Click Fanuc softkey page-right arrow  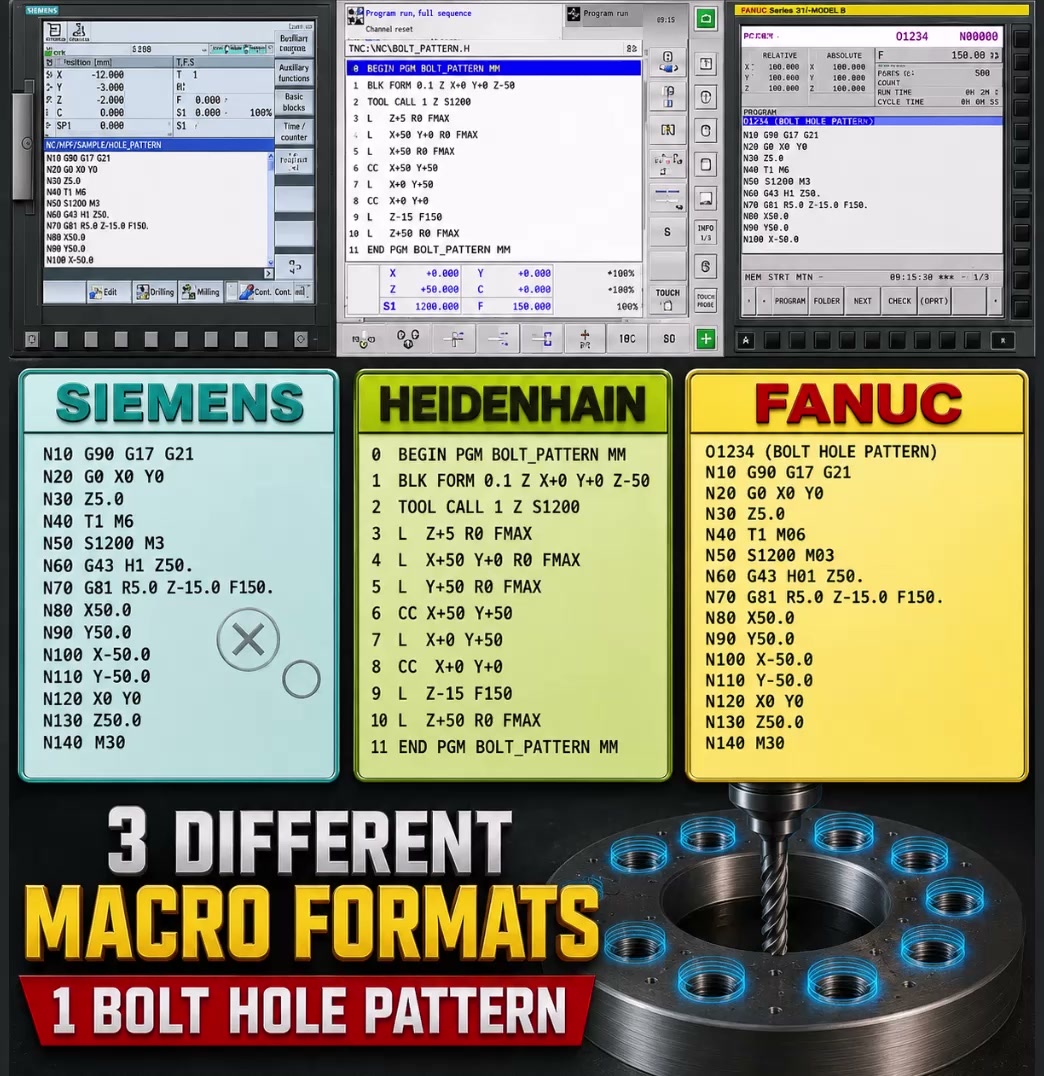click(x=995, y=301)
